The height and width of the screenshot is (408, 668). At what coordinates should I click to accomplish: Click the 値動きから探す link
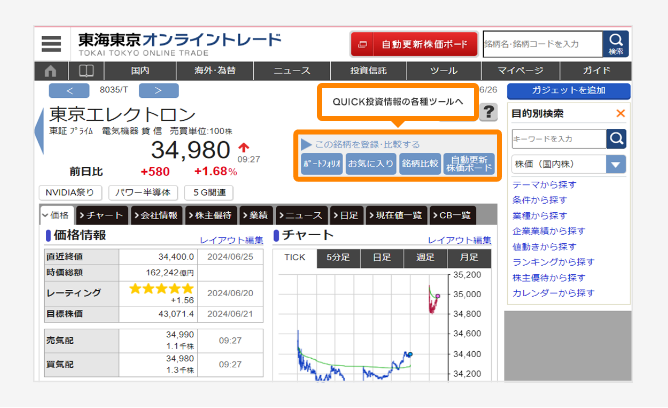pos(544,247)
